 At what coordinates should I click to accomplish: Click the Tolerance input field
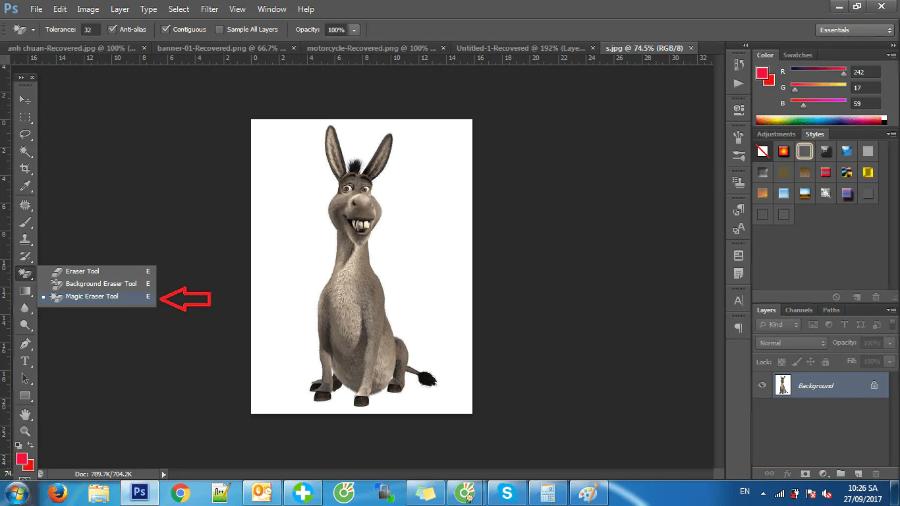coord(90,30)
